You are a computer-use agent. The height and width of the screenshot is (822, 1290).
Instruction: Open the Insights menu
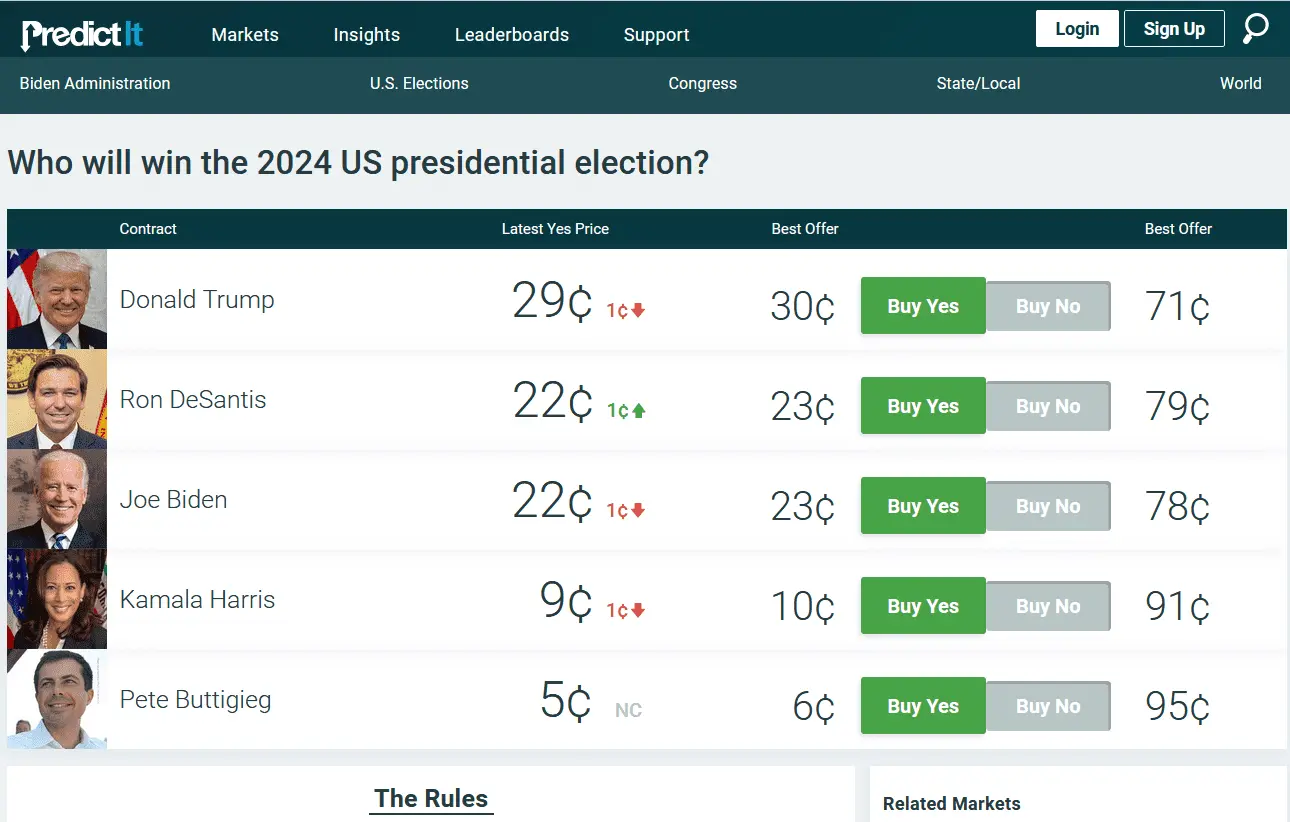point(366,35)
